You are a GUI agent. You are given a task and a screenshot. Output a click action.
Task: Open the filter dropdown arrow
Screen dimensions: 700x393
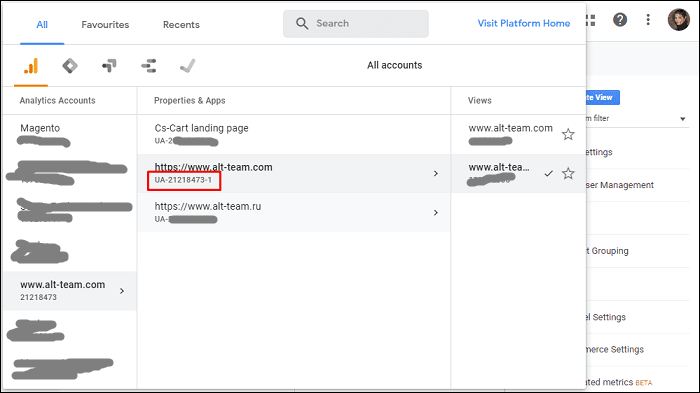pos(683,119)
